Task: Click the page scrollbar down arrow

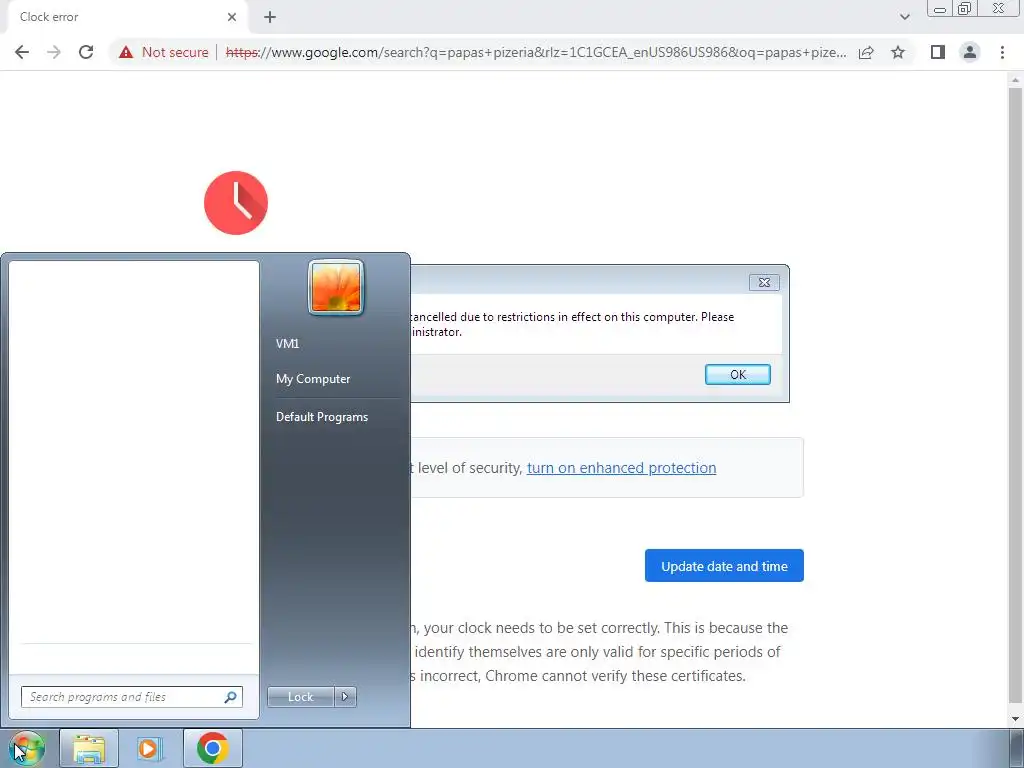Action: coord(1015,719)
